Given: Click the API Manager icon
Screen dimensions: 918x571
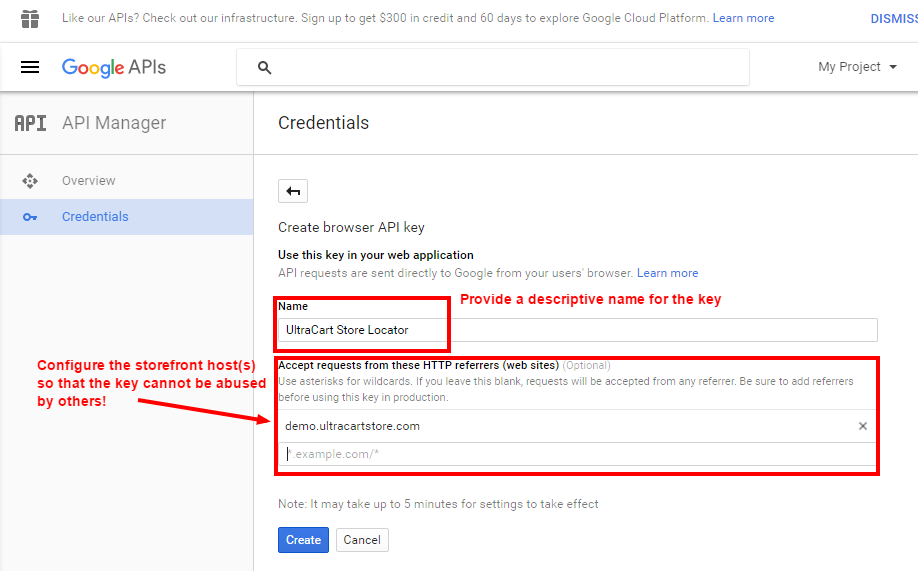Looking at the screenshot, I should point(30,123).
